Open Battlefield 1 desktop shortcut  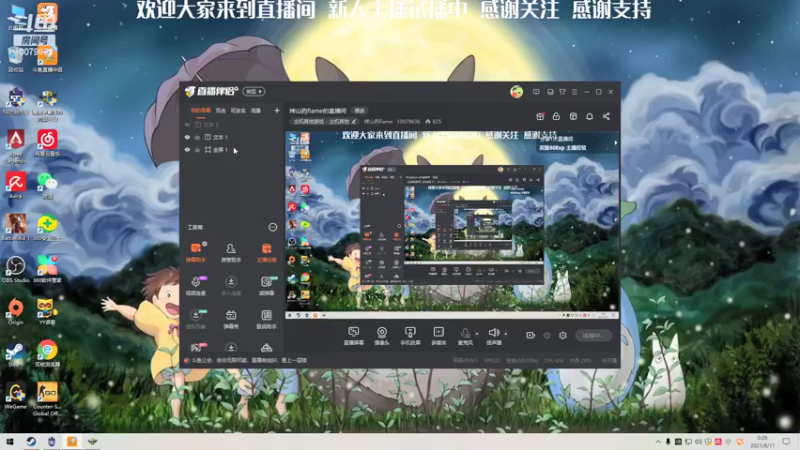pyautogui.click(x=15, y=227)
